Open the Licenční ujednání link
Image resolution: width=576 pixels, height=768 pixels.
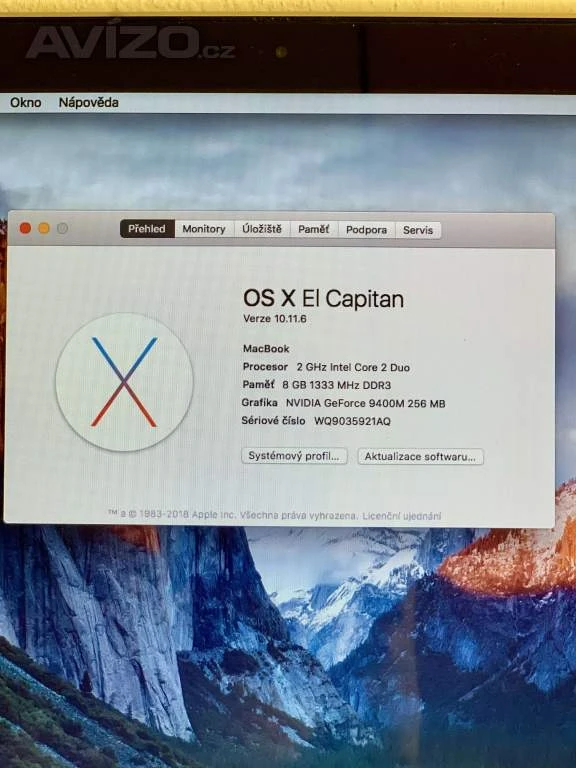(402, 516)
